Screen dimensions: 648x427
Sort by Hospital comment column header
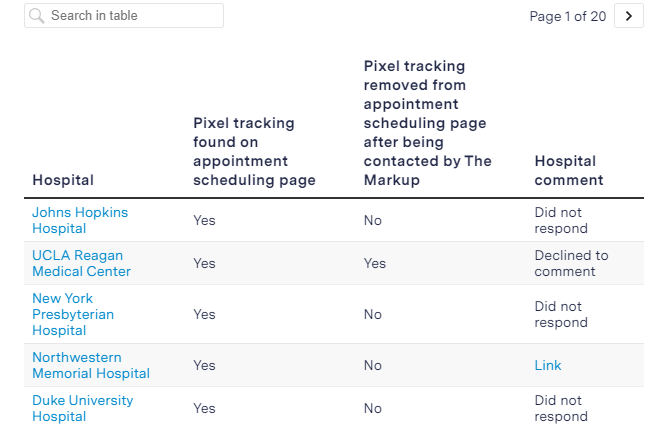click(x=569, y=171)
